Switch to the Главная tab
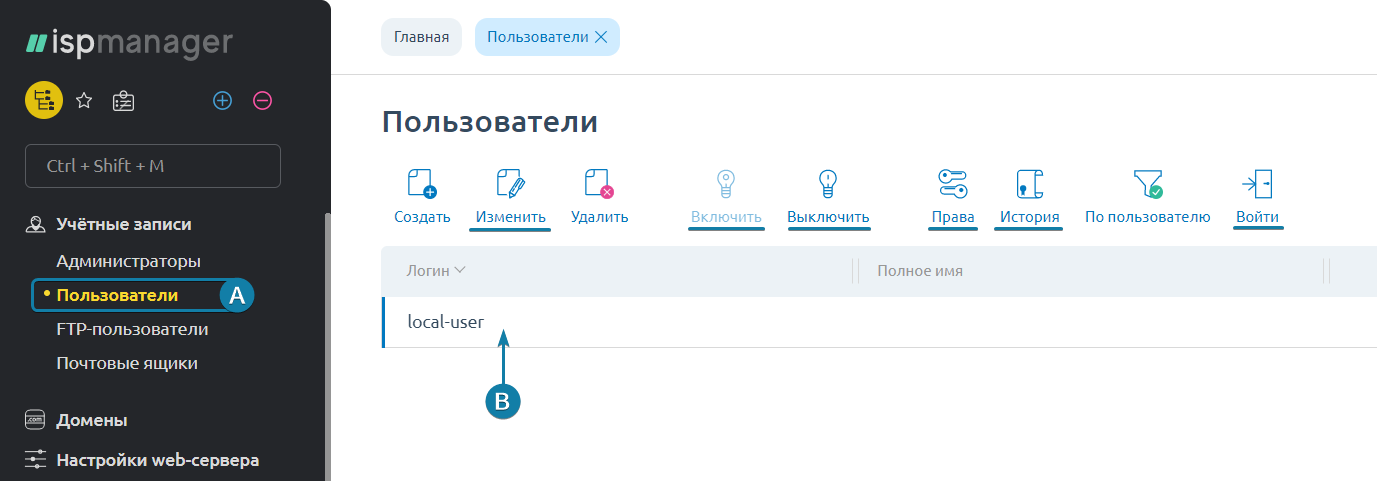 click(x=421, y=37)
